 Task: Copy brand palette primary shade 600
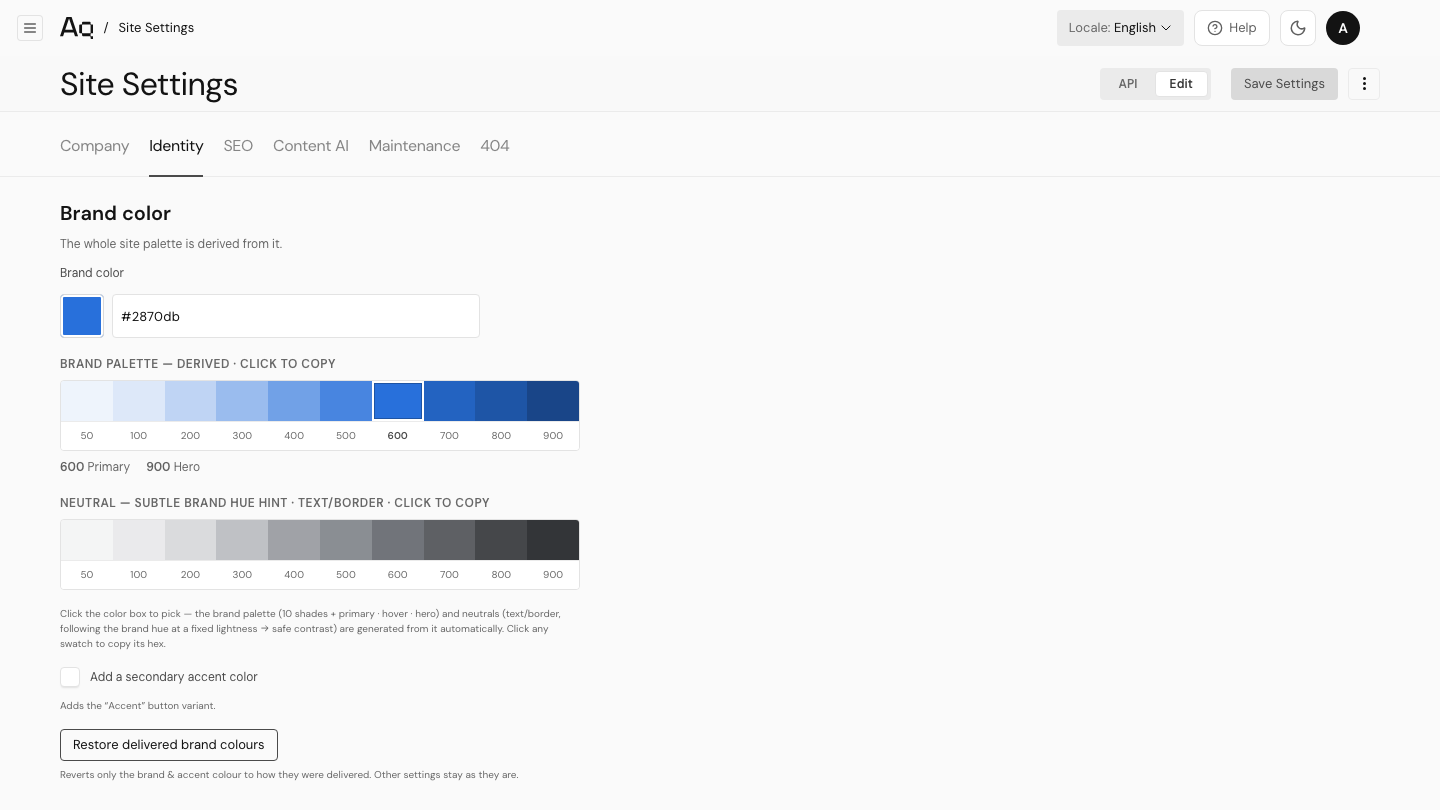pyautogui.click(x=398, y=401)
